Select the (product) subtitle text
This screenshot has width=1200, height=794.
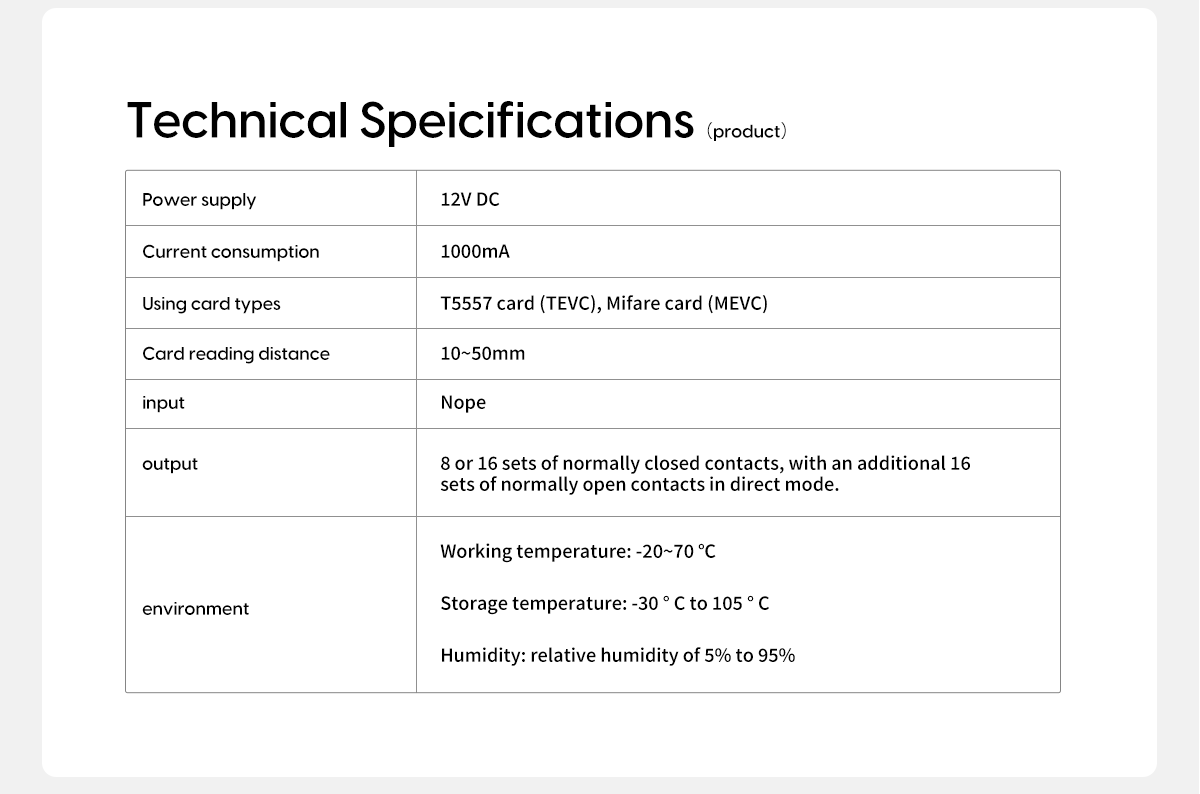pos(747,131)
